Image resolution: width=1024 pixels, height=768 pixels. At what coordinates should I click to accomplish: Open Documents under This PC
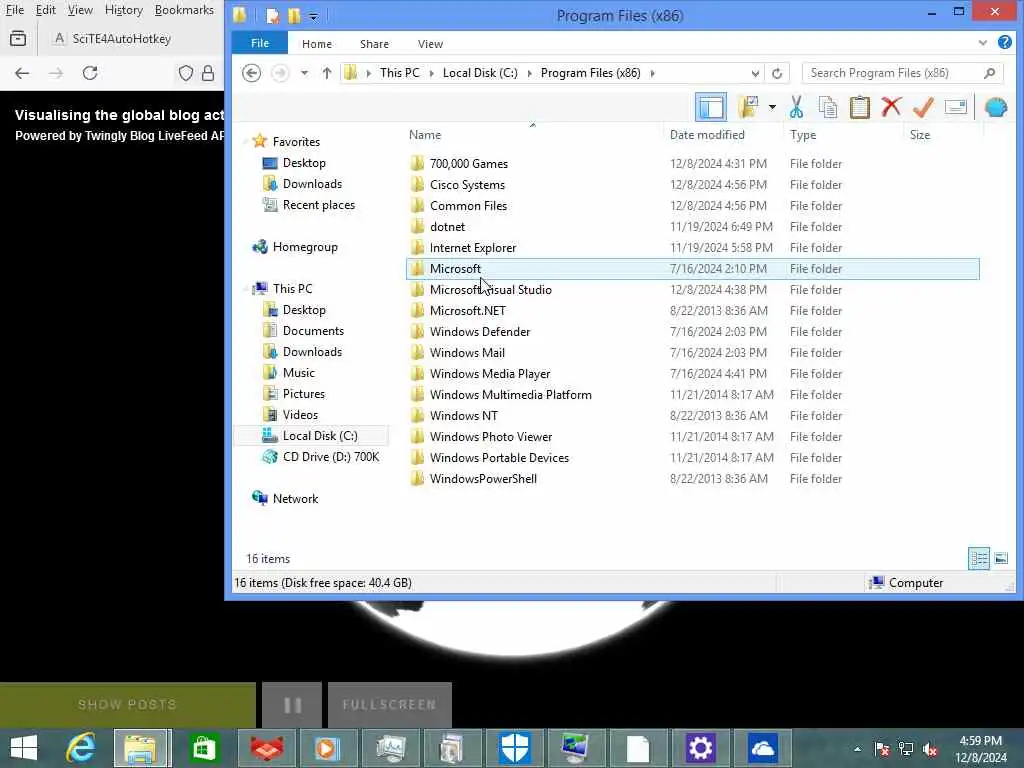[313, 331]
